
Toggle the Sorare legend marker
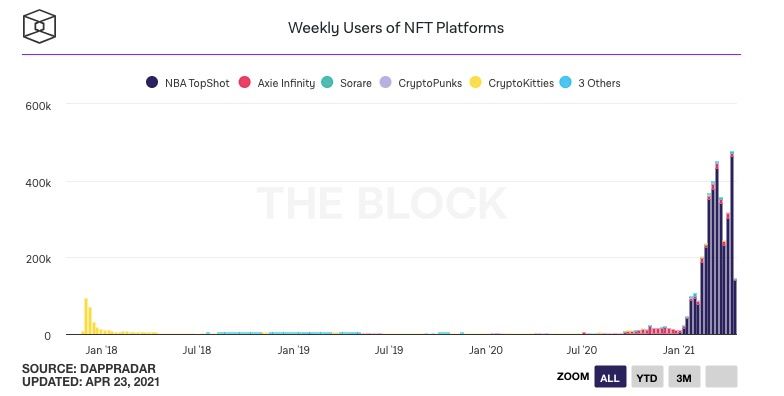click(327, 82)
